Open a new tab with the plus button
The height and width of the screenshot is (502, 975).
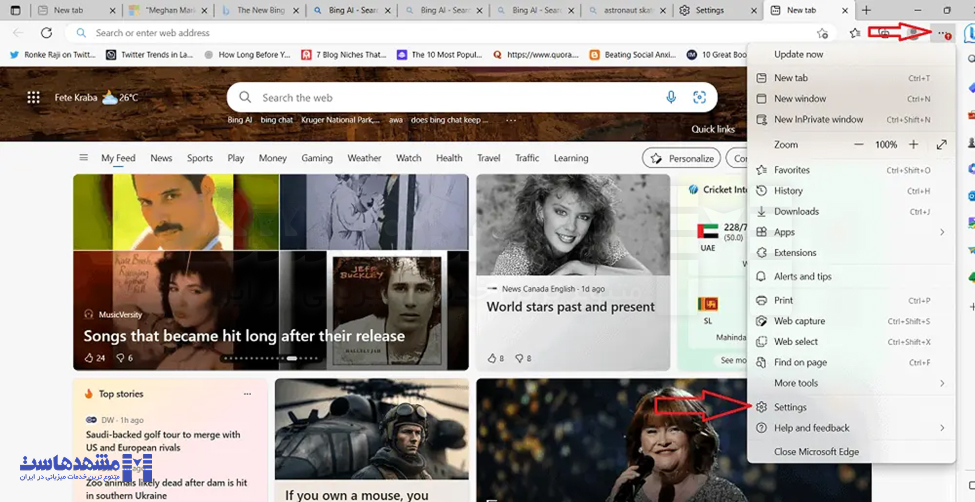866,10
